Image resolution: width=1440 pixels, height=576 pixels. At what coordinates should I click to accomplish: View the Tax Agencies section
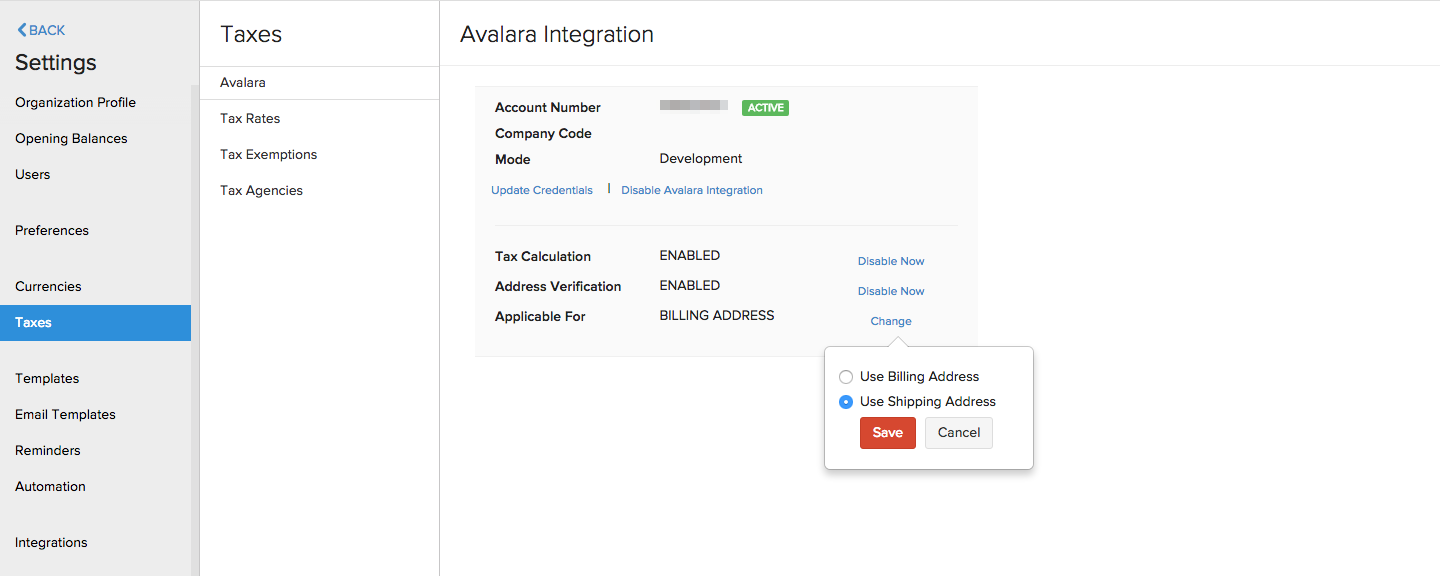(x=261, y=190)
